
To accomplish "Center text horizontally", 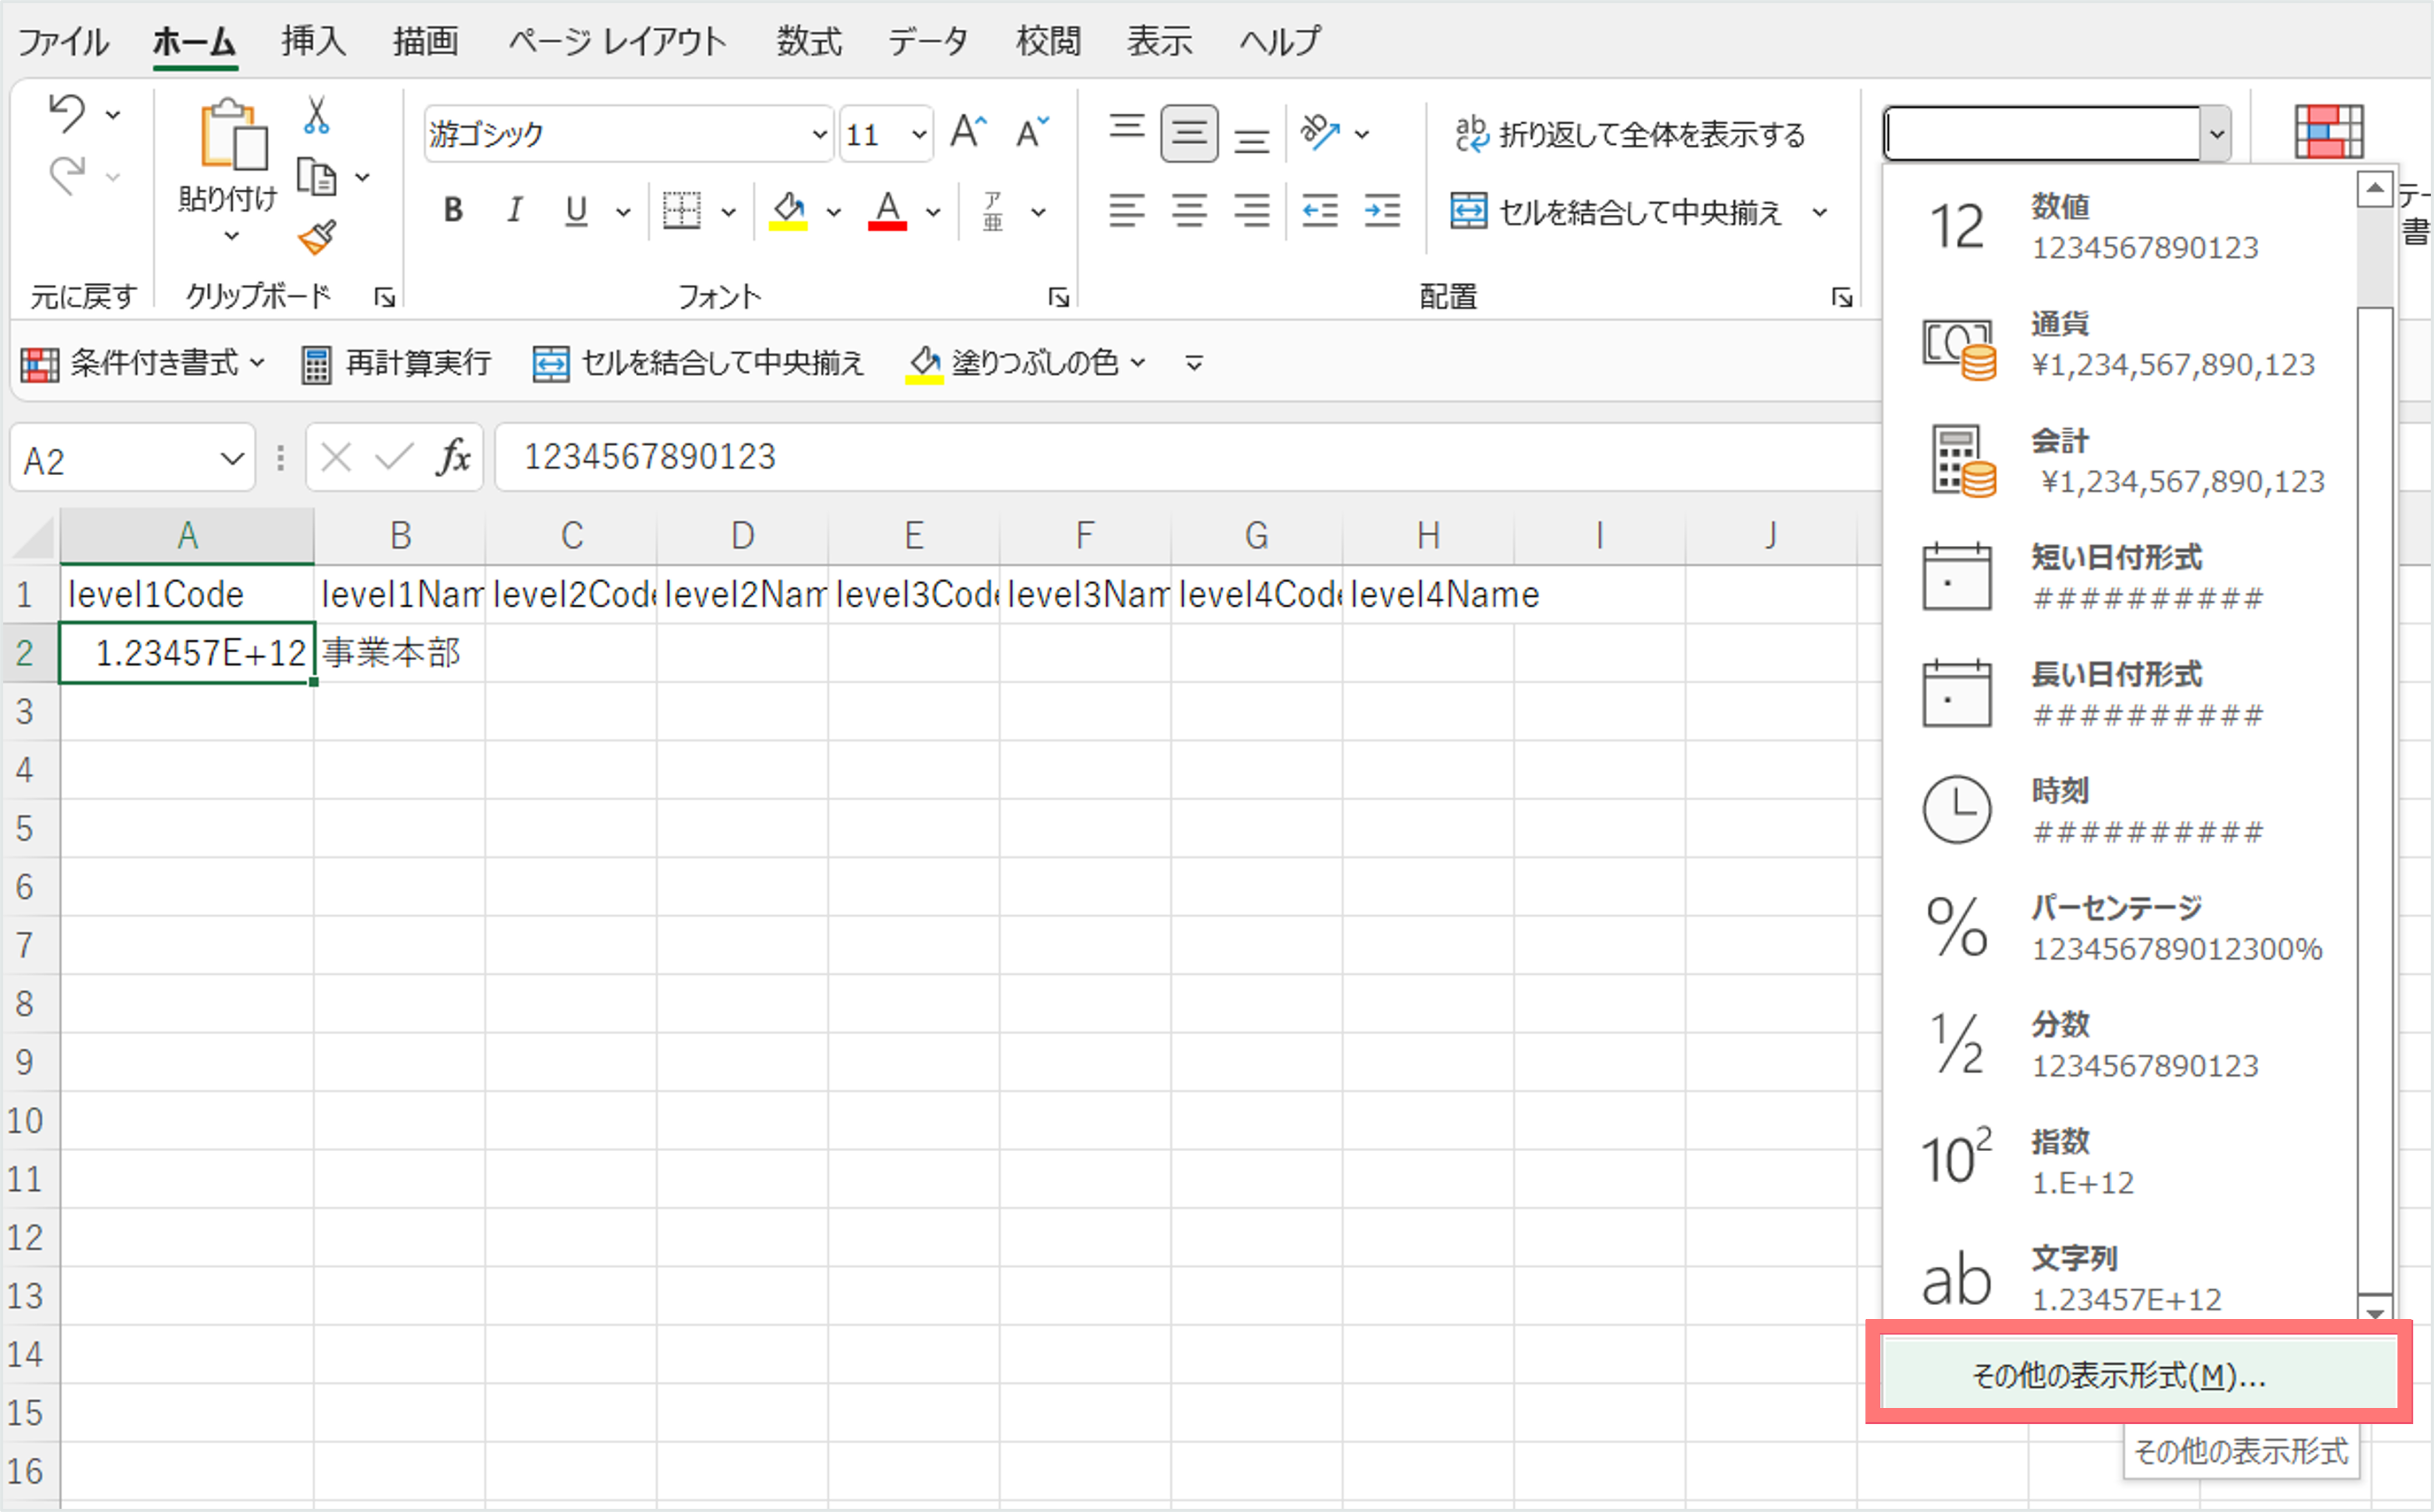I will point(1189,211).
